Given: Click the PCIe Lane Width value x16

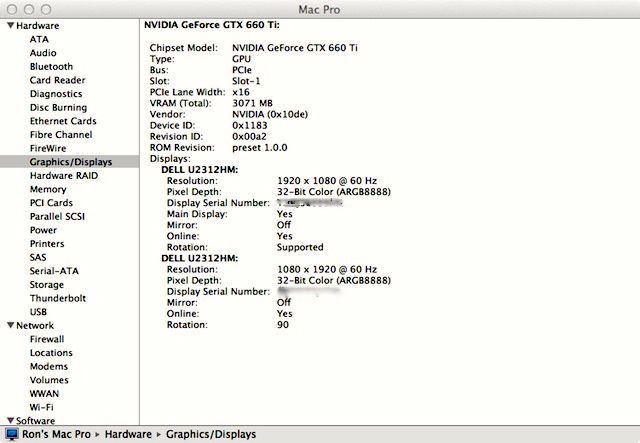Looking at the screenshot, I should point(241,92).
